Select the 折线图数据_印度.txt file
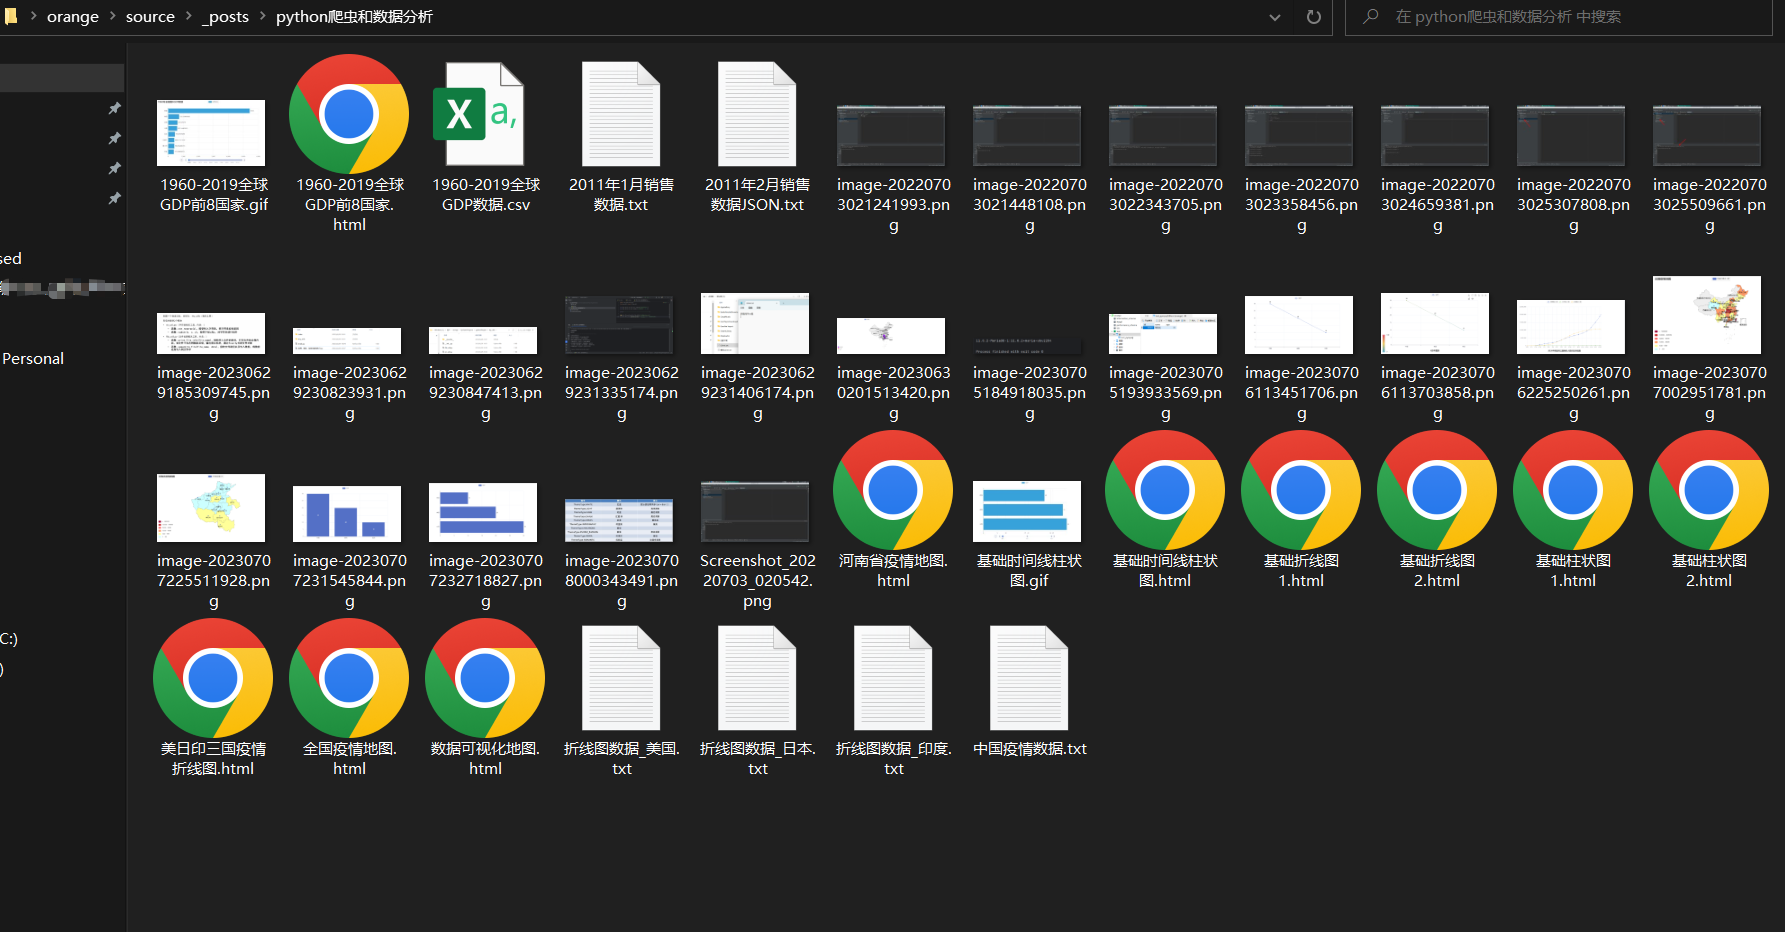The width and height of the screenshot is (1785, 932). [893, 678]
